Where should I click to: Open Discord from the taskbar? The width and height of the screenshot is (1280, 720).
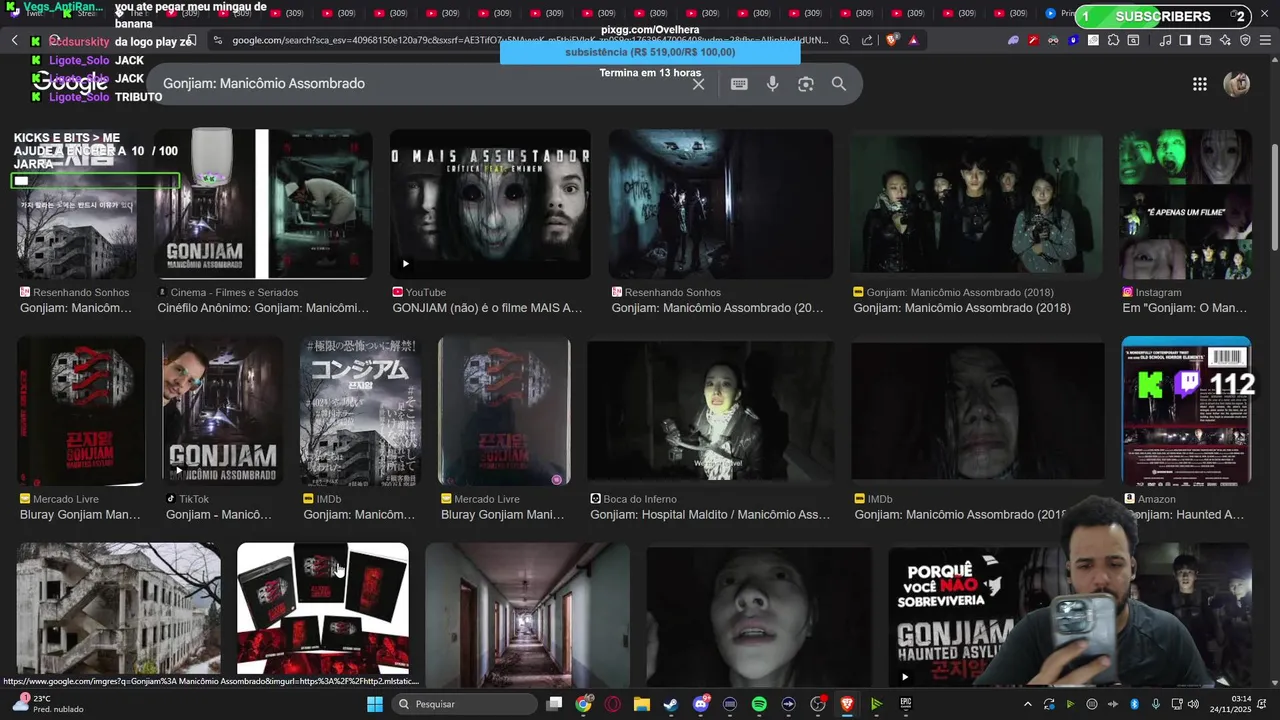pyautogui.click(x=701, y=704)
